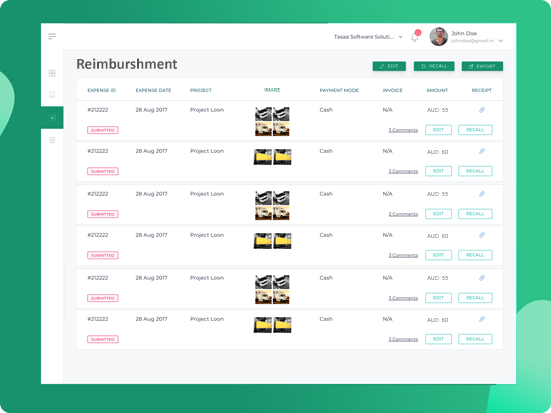This screenshot has height=413, width=551.
Task: Open yellow image thumbnails in fourth row
Action: pyautogui.click(x=272, y=241)
